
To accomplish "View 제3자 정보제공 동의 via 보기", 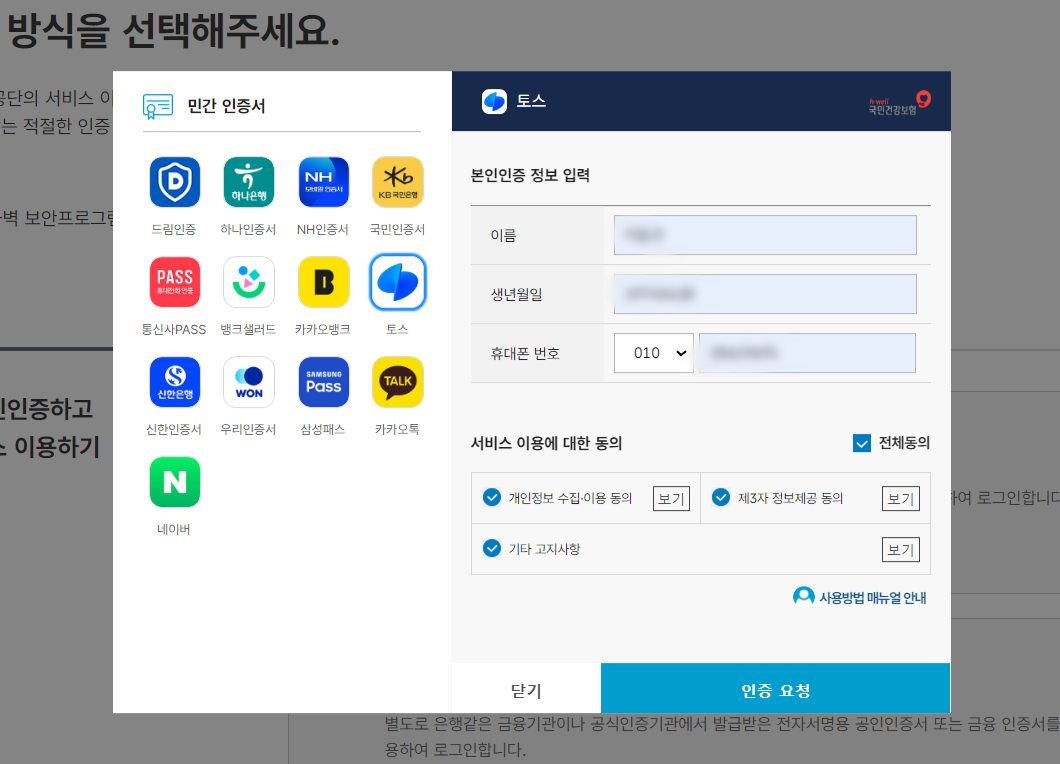I will 900,498.
